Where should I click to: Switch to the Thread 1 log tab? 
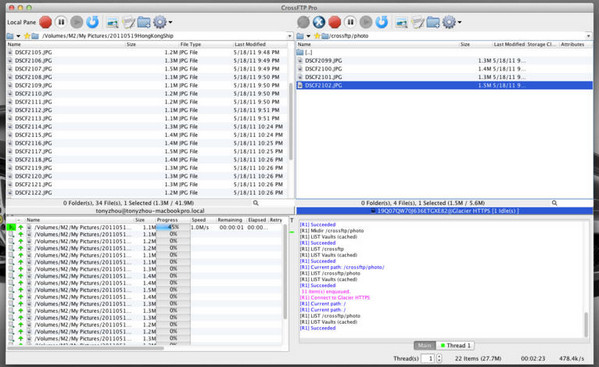click(x=455, y=346)
